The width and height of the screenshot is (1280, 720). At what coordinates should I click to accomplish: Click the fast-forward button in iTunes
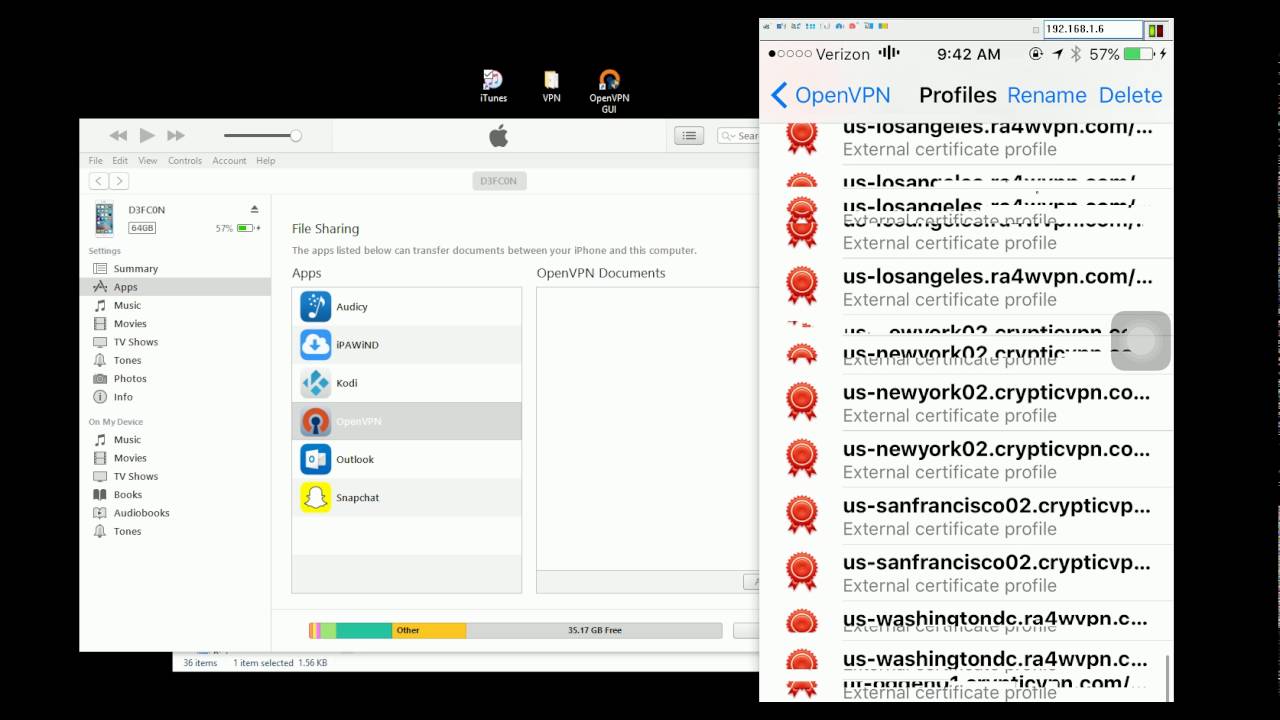(176, 135)
